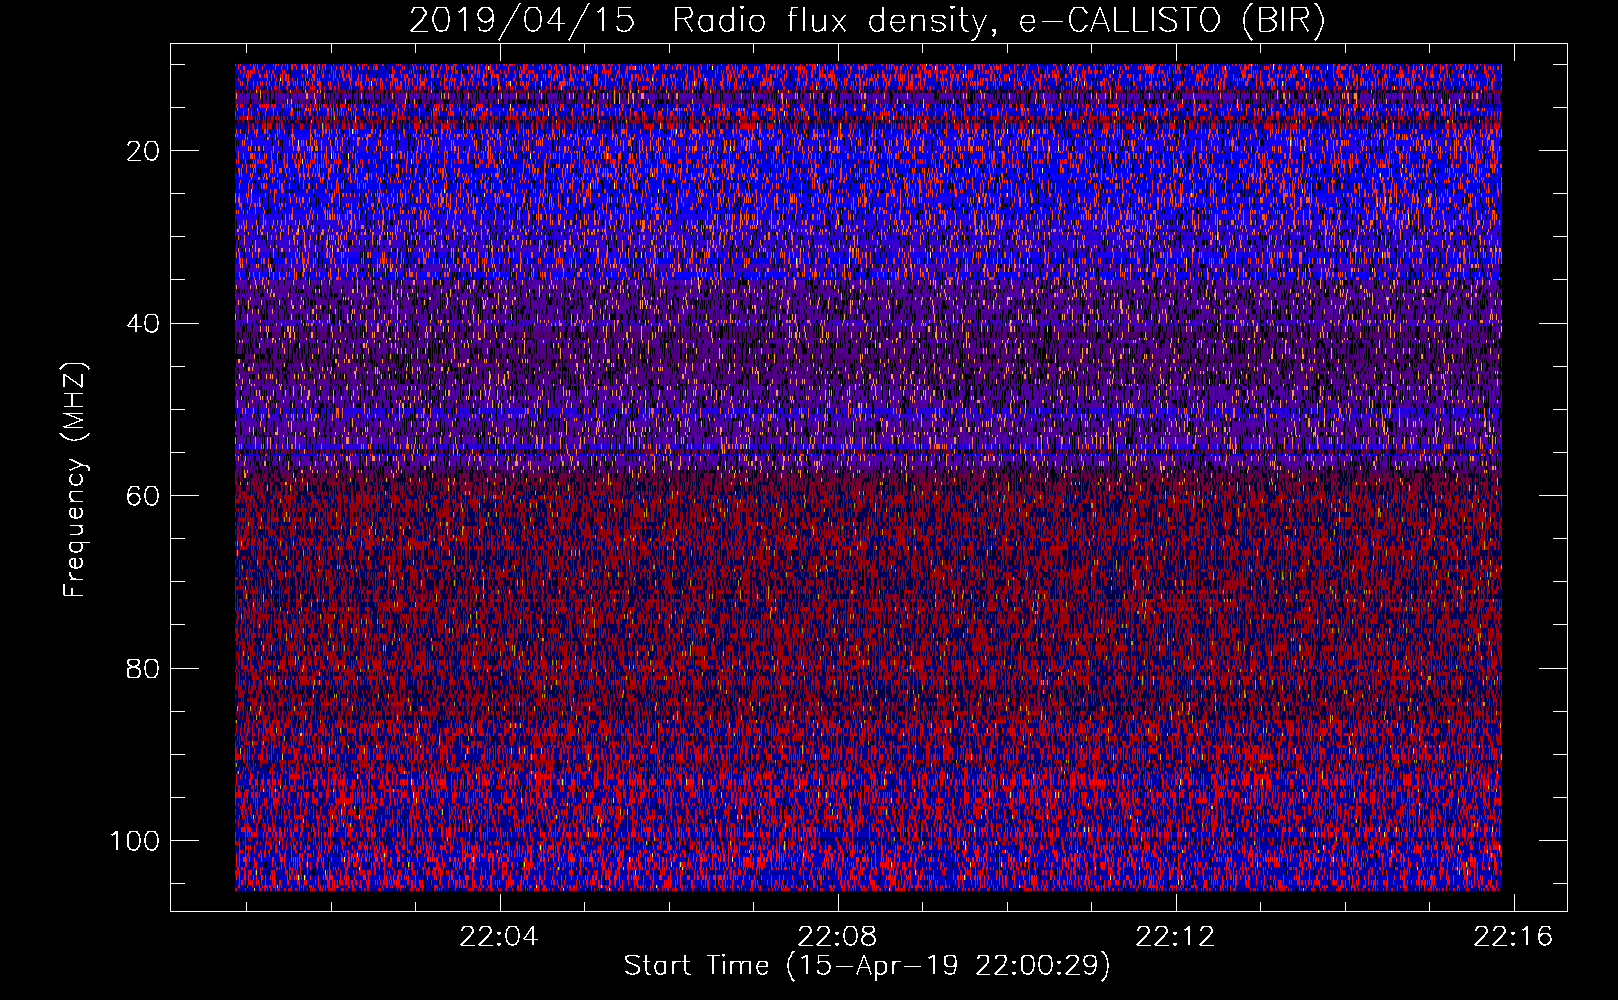Click the '60' frequency tick label
Viewport: 1618px width, 1000px height.
[x=144, y=496]
